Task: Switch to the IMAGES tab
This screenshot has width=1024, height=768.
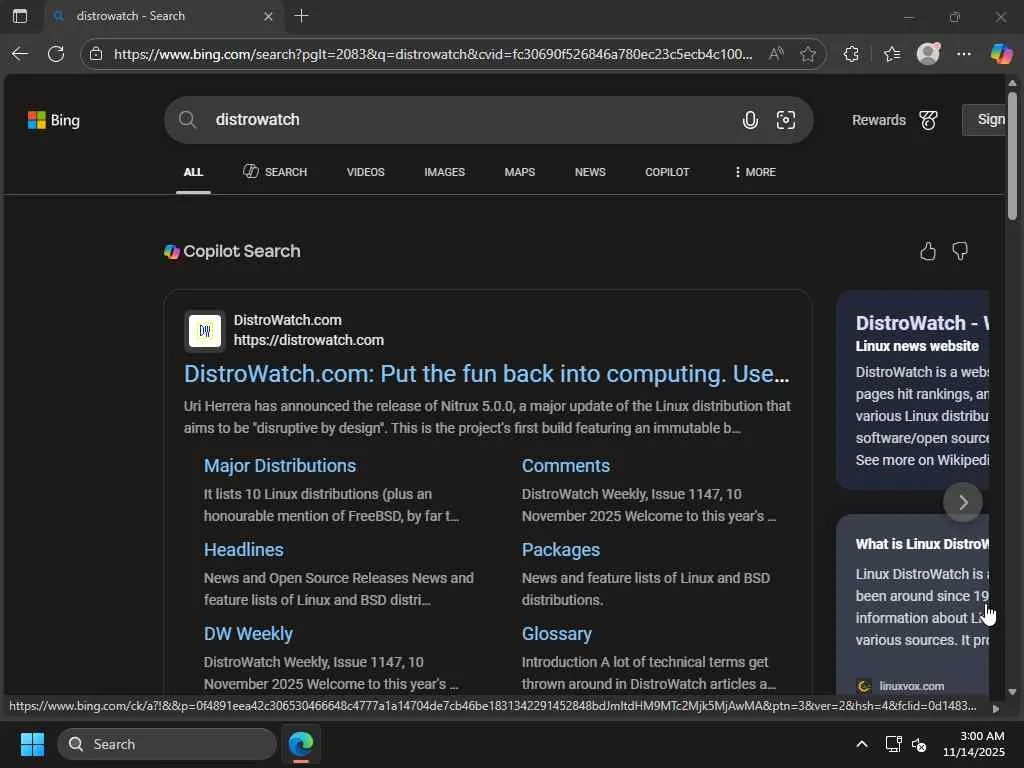Action: pos(444,172)
